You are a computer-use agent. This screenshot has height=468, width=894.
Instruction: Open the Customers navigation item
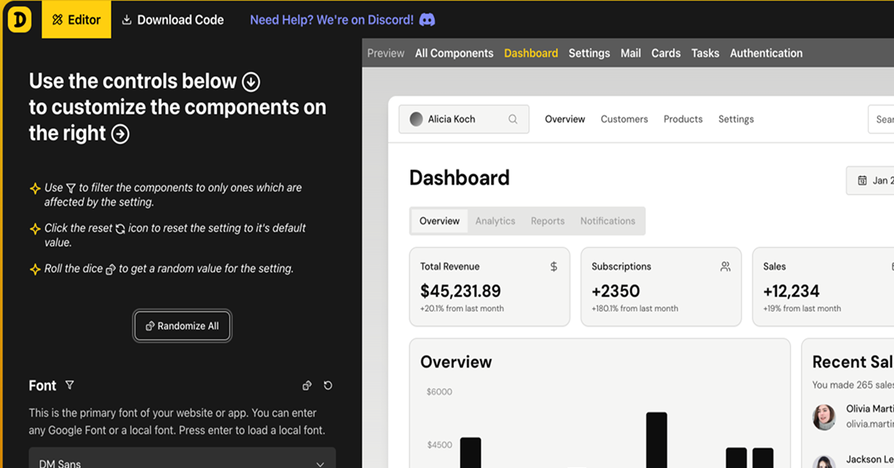[624, 119]
